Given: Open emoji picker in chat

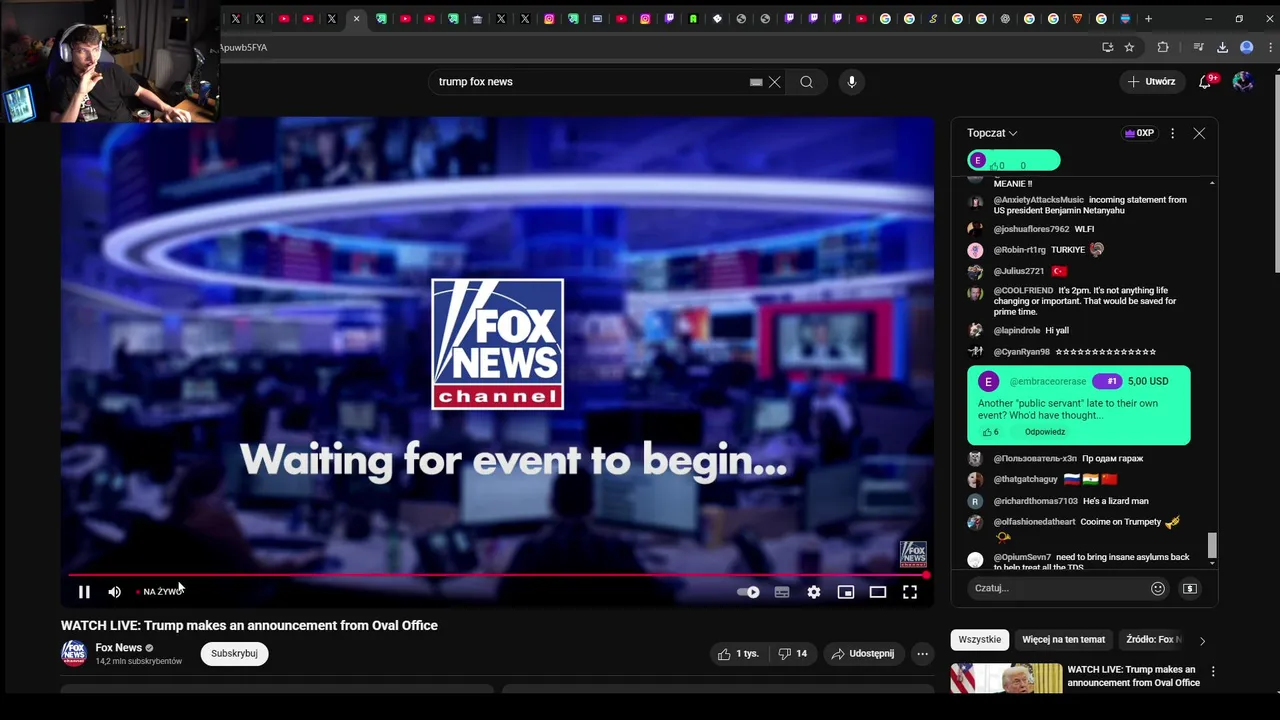Looking at the screenshot, I should pos(1158,588).
